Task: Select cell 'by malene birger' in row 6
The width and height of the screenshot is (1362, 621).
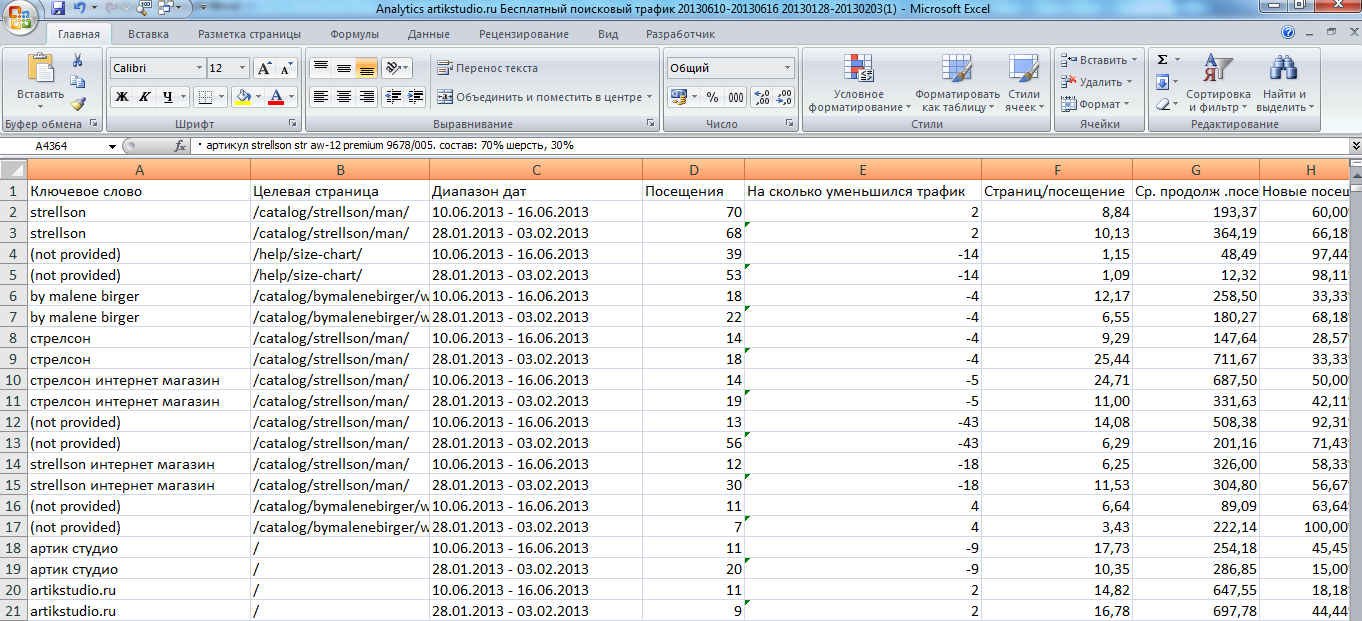Action: coord(138,296)
